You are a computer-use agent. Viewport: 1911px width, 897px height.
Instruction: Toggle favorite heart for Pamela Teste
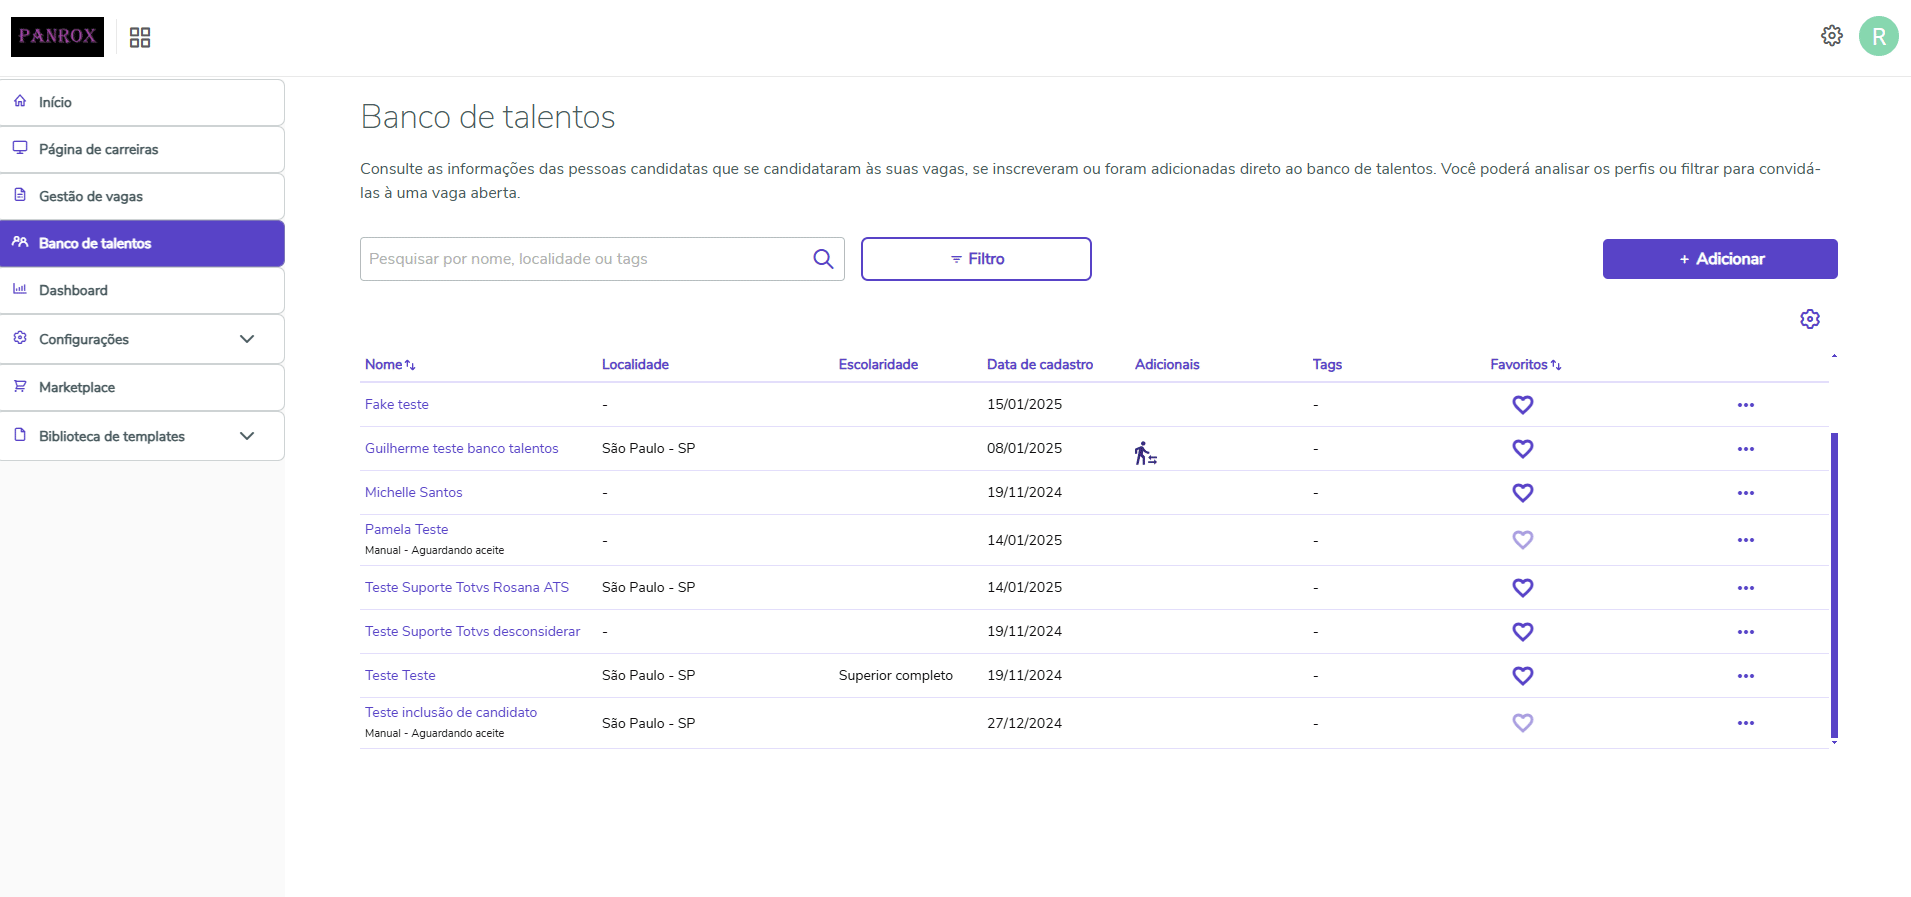1522,540
